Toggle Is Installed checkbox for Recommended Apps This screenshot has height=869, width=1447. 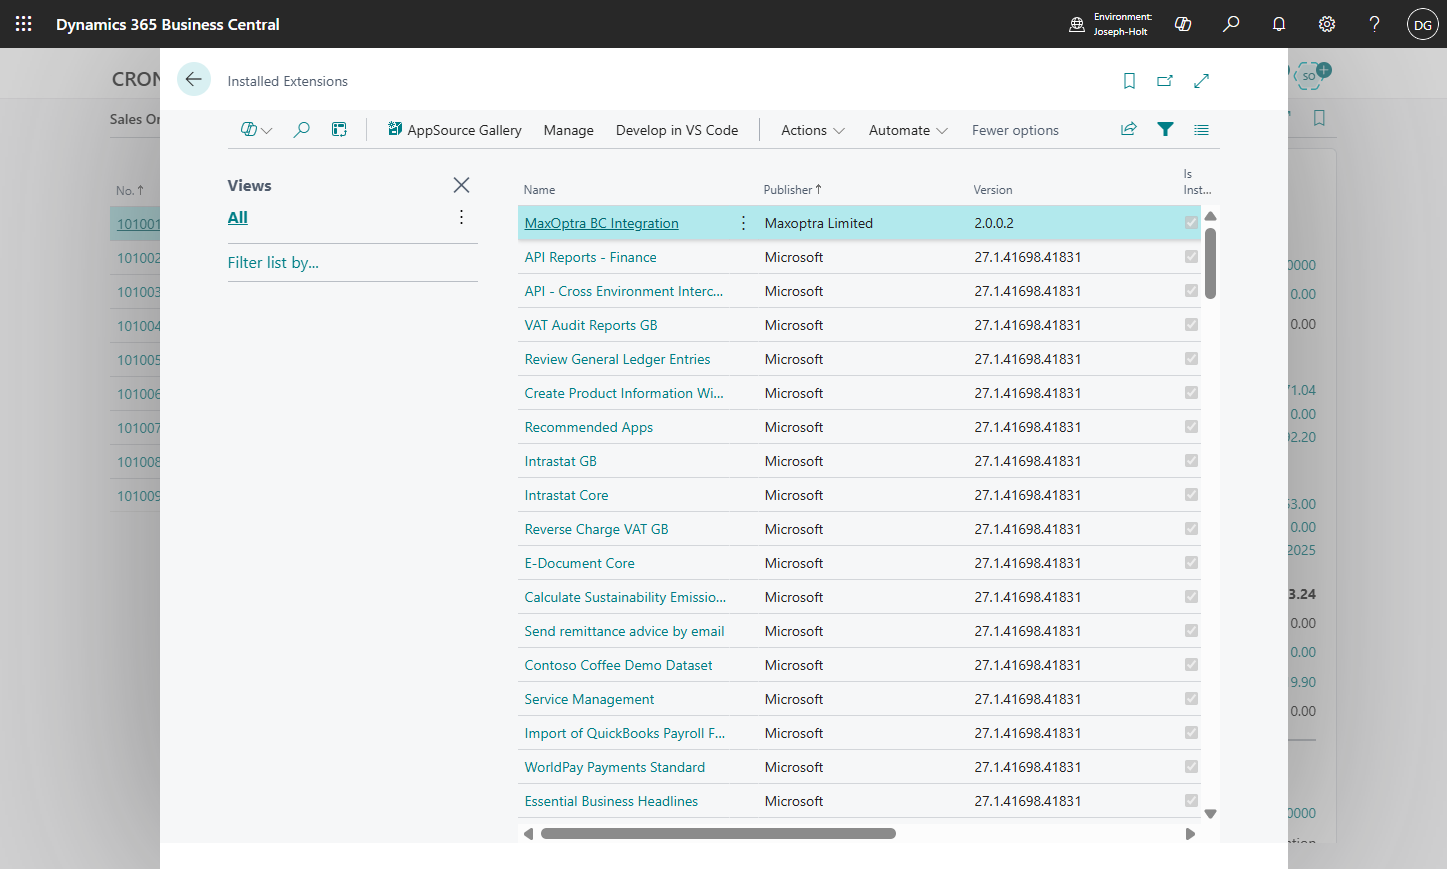[x=1191, y=427]
